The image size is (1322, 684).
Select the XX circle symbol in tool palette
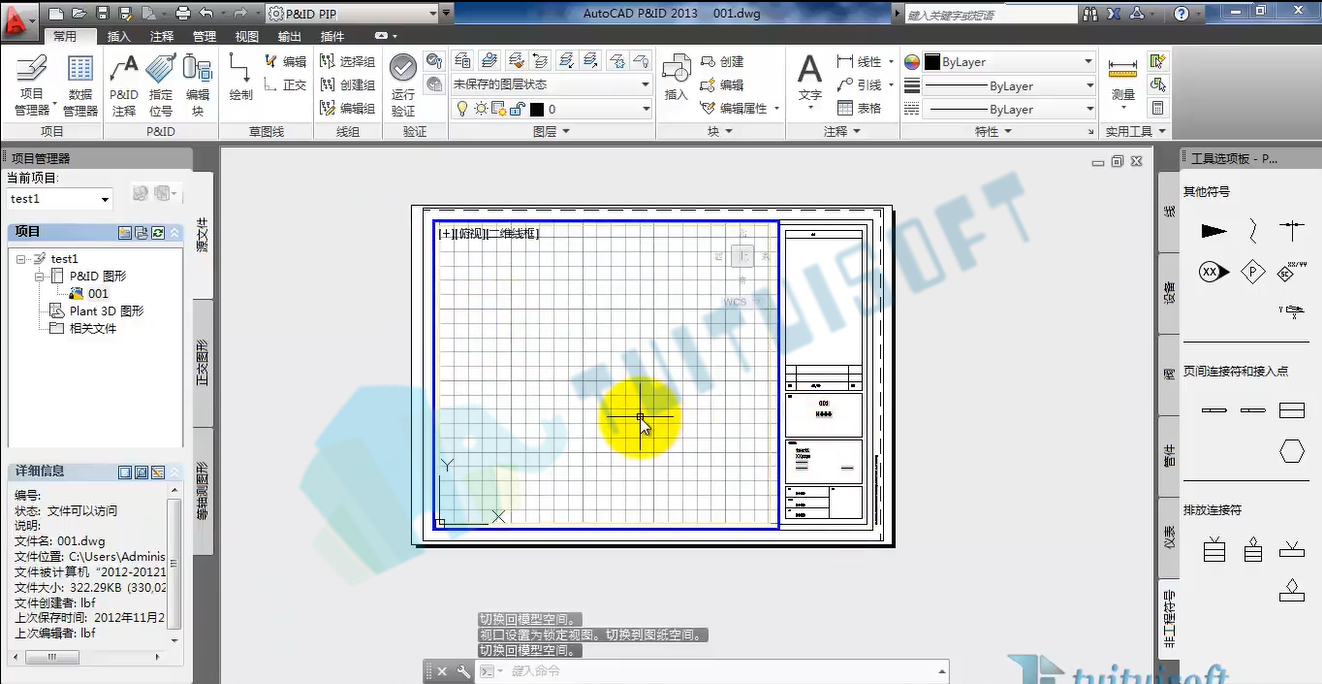point(1214,272)
